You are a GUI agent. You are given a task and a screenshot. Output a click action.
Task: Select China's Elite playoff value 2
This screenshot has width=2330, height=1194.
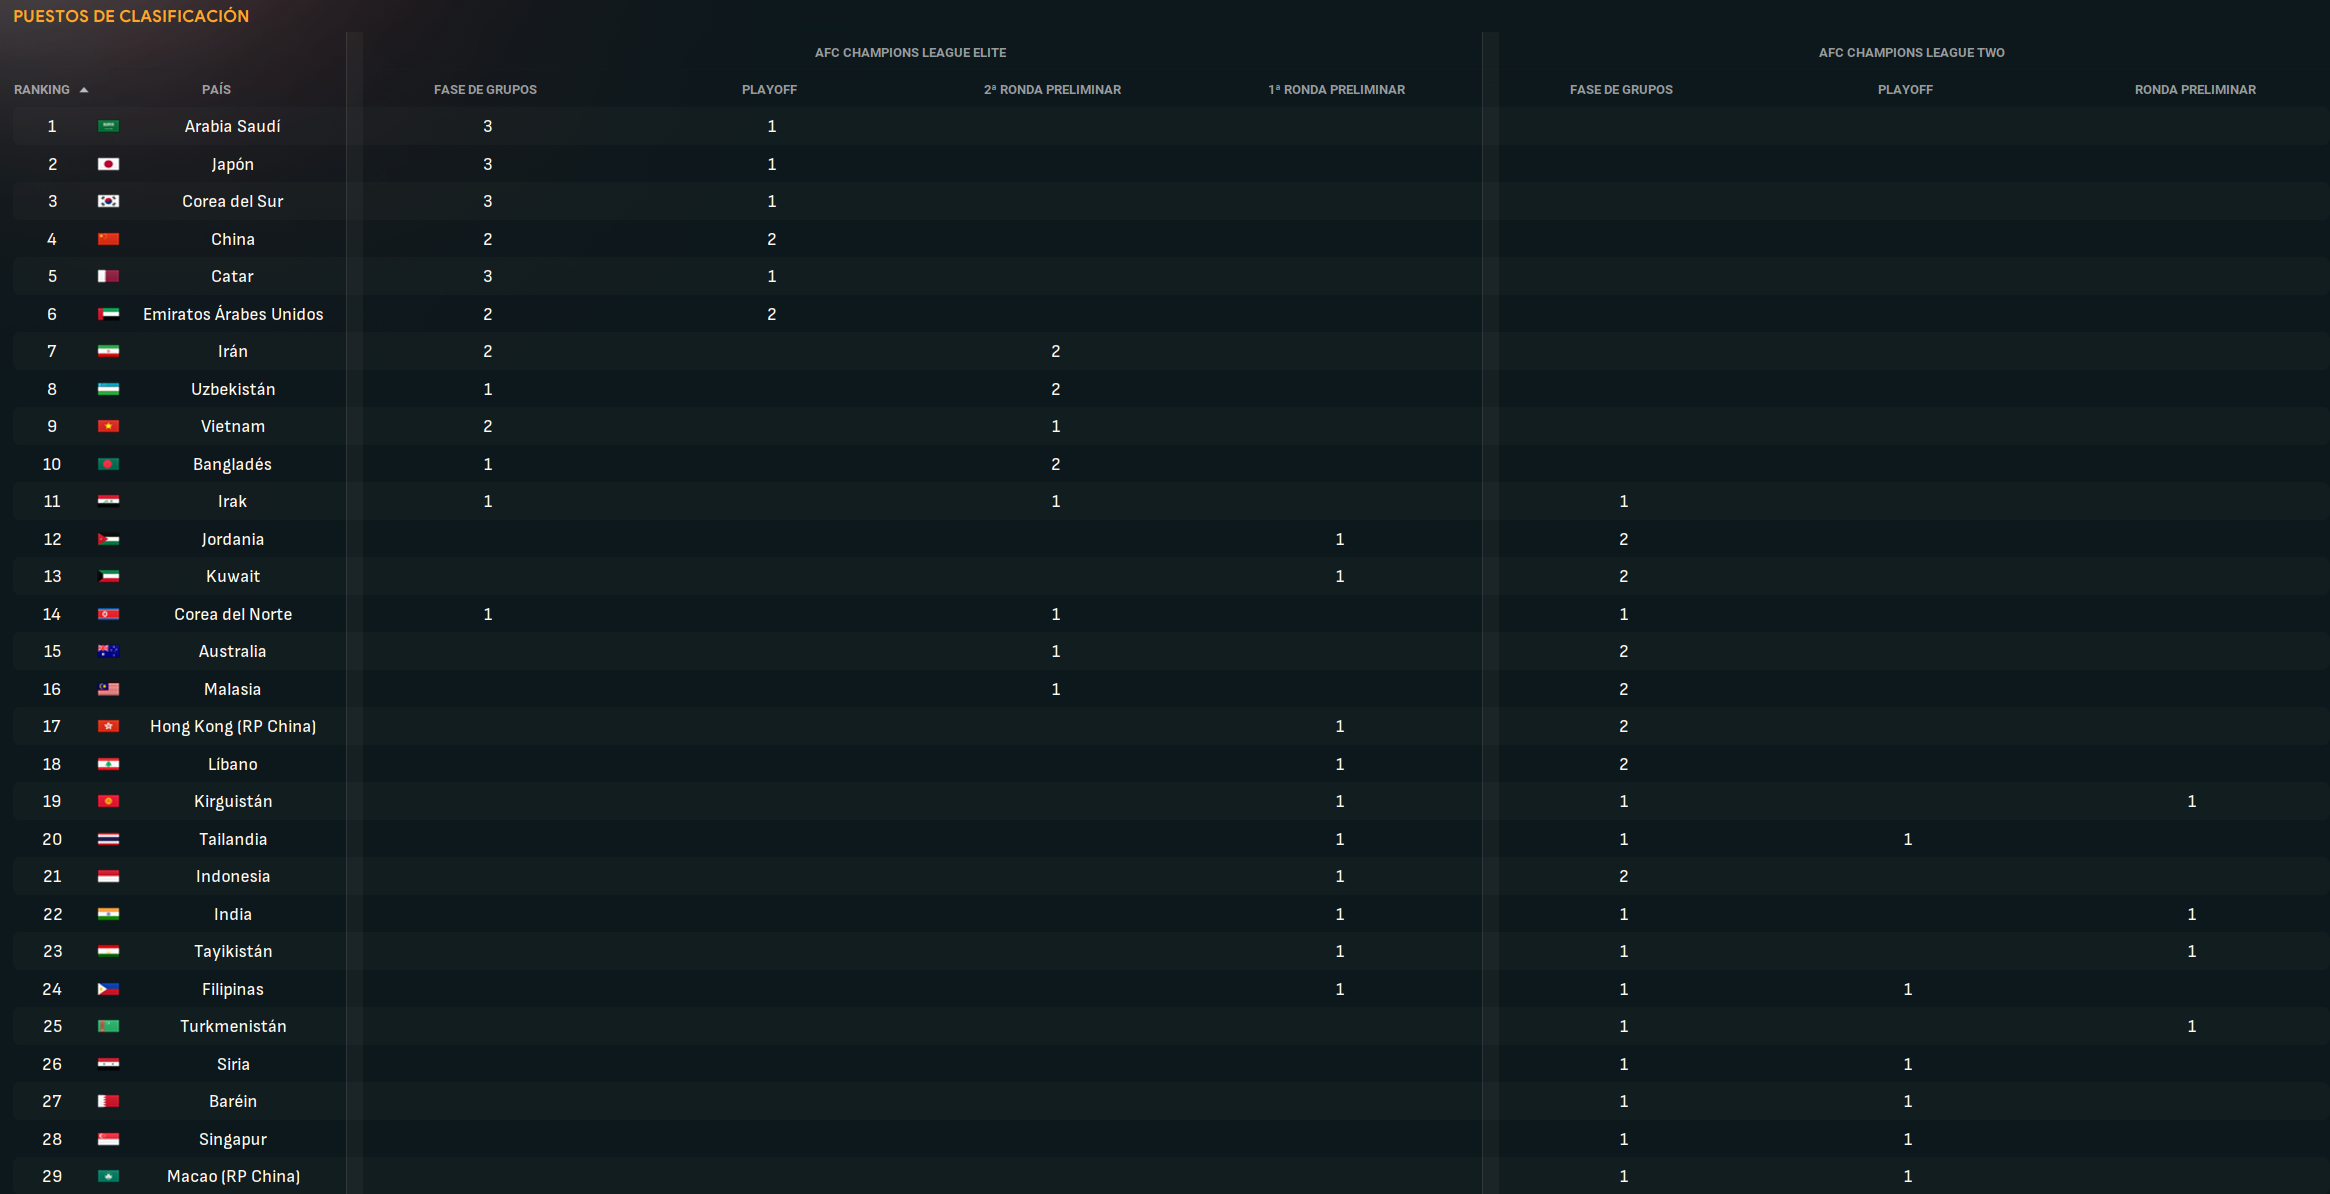click(771, 239)
